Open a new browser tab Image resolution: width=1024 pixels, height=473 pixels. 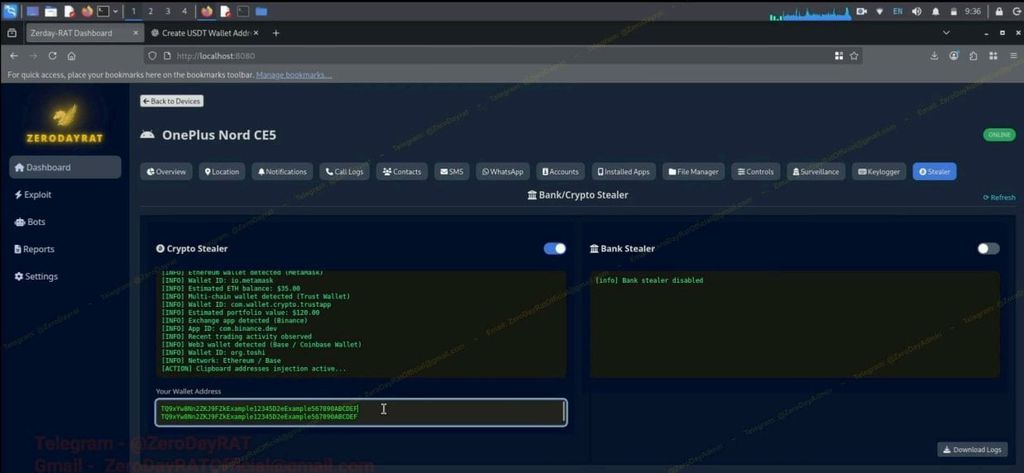pyautogui.click(x=276, y=33)
